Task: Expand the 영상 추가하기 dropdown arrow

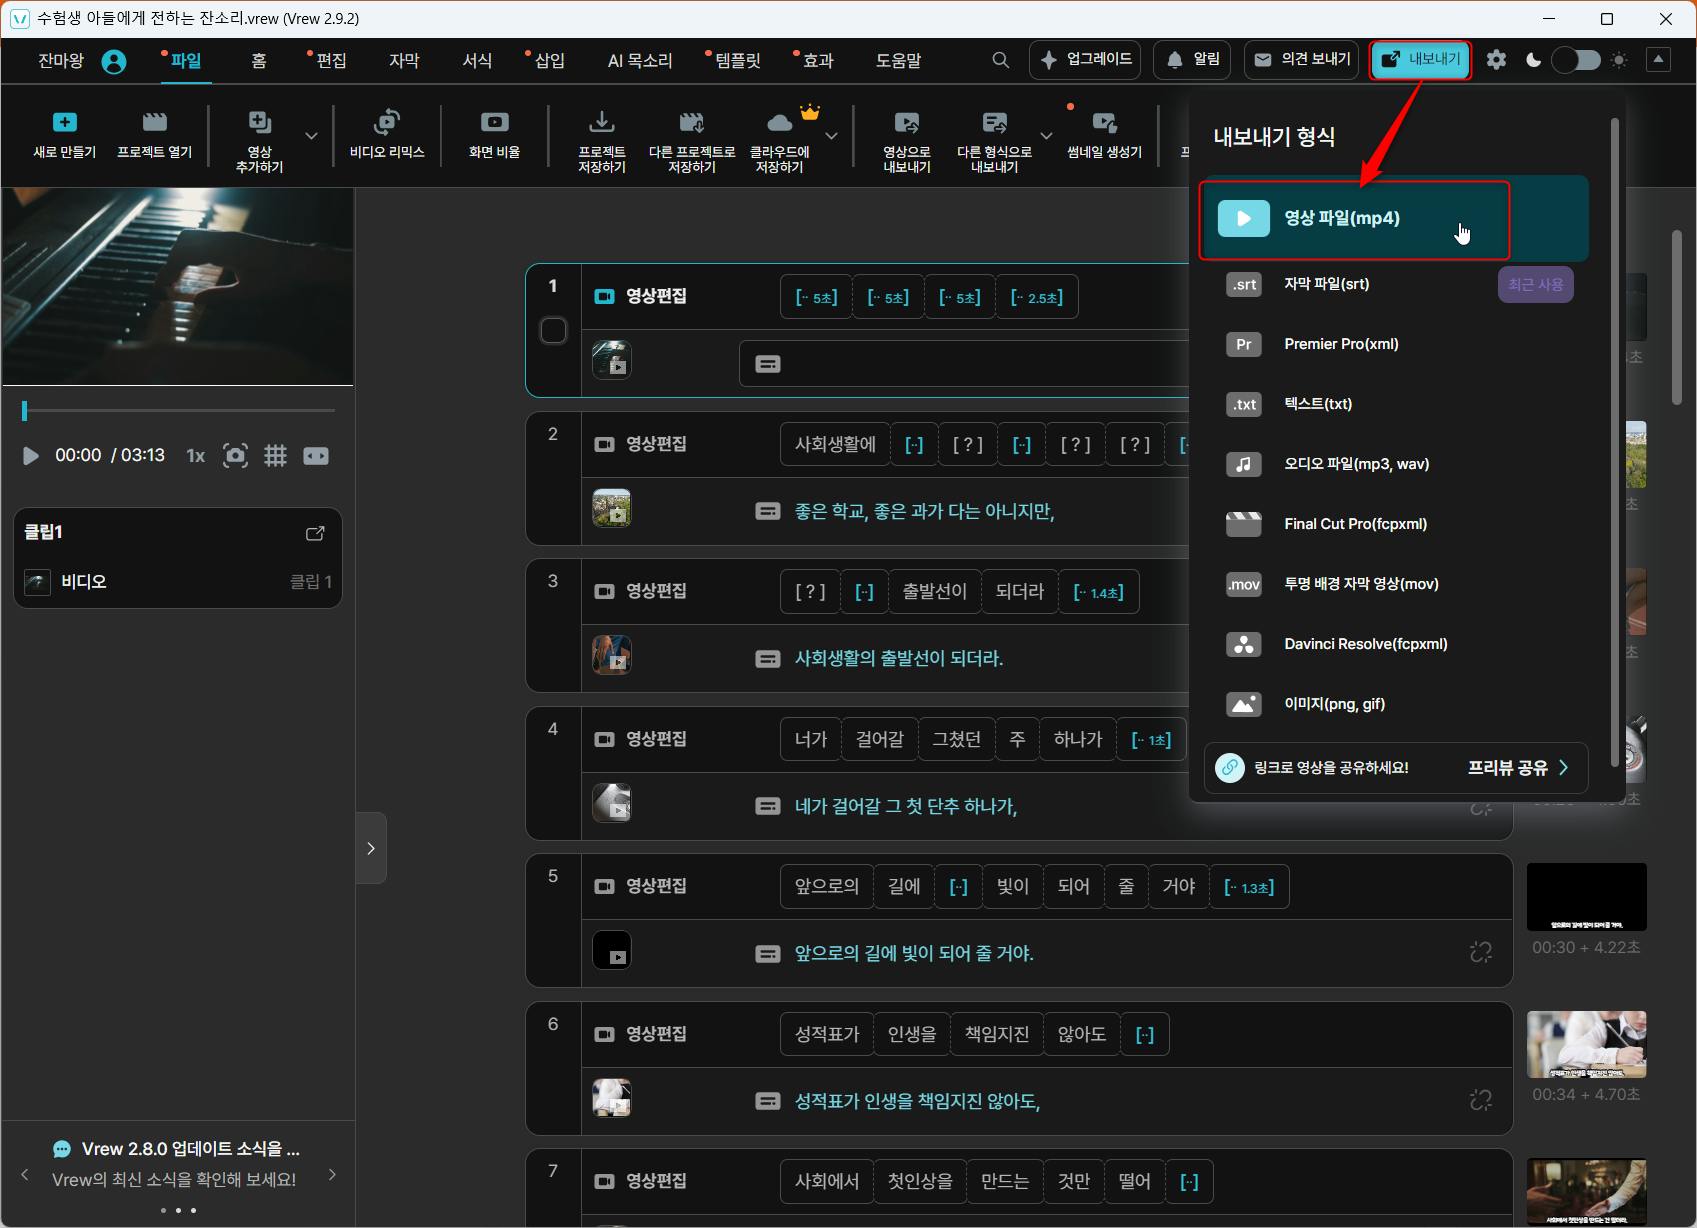Action: pos(311,136)
